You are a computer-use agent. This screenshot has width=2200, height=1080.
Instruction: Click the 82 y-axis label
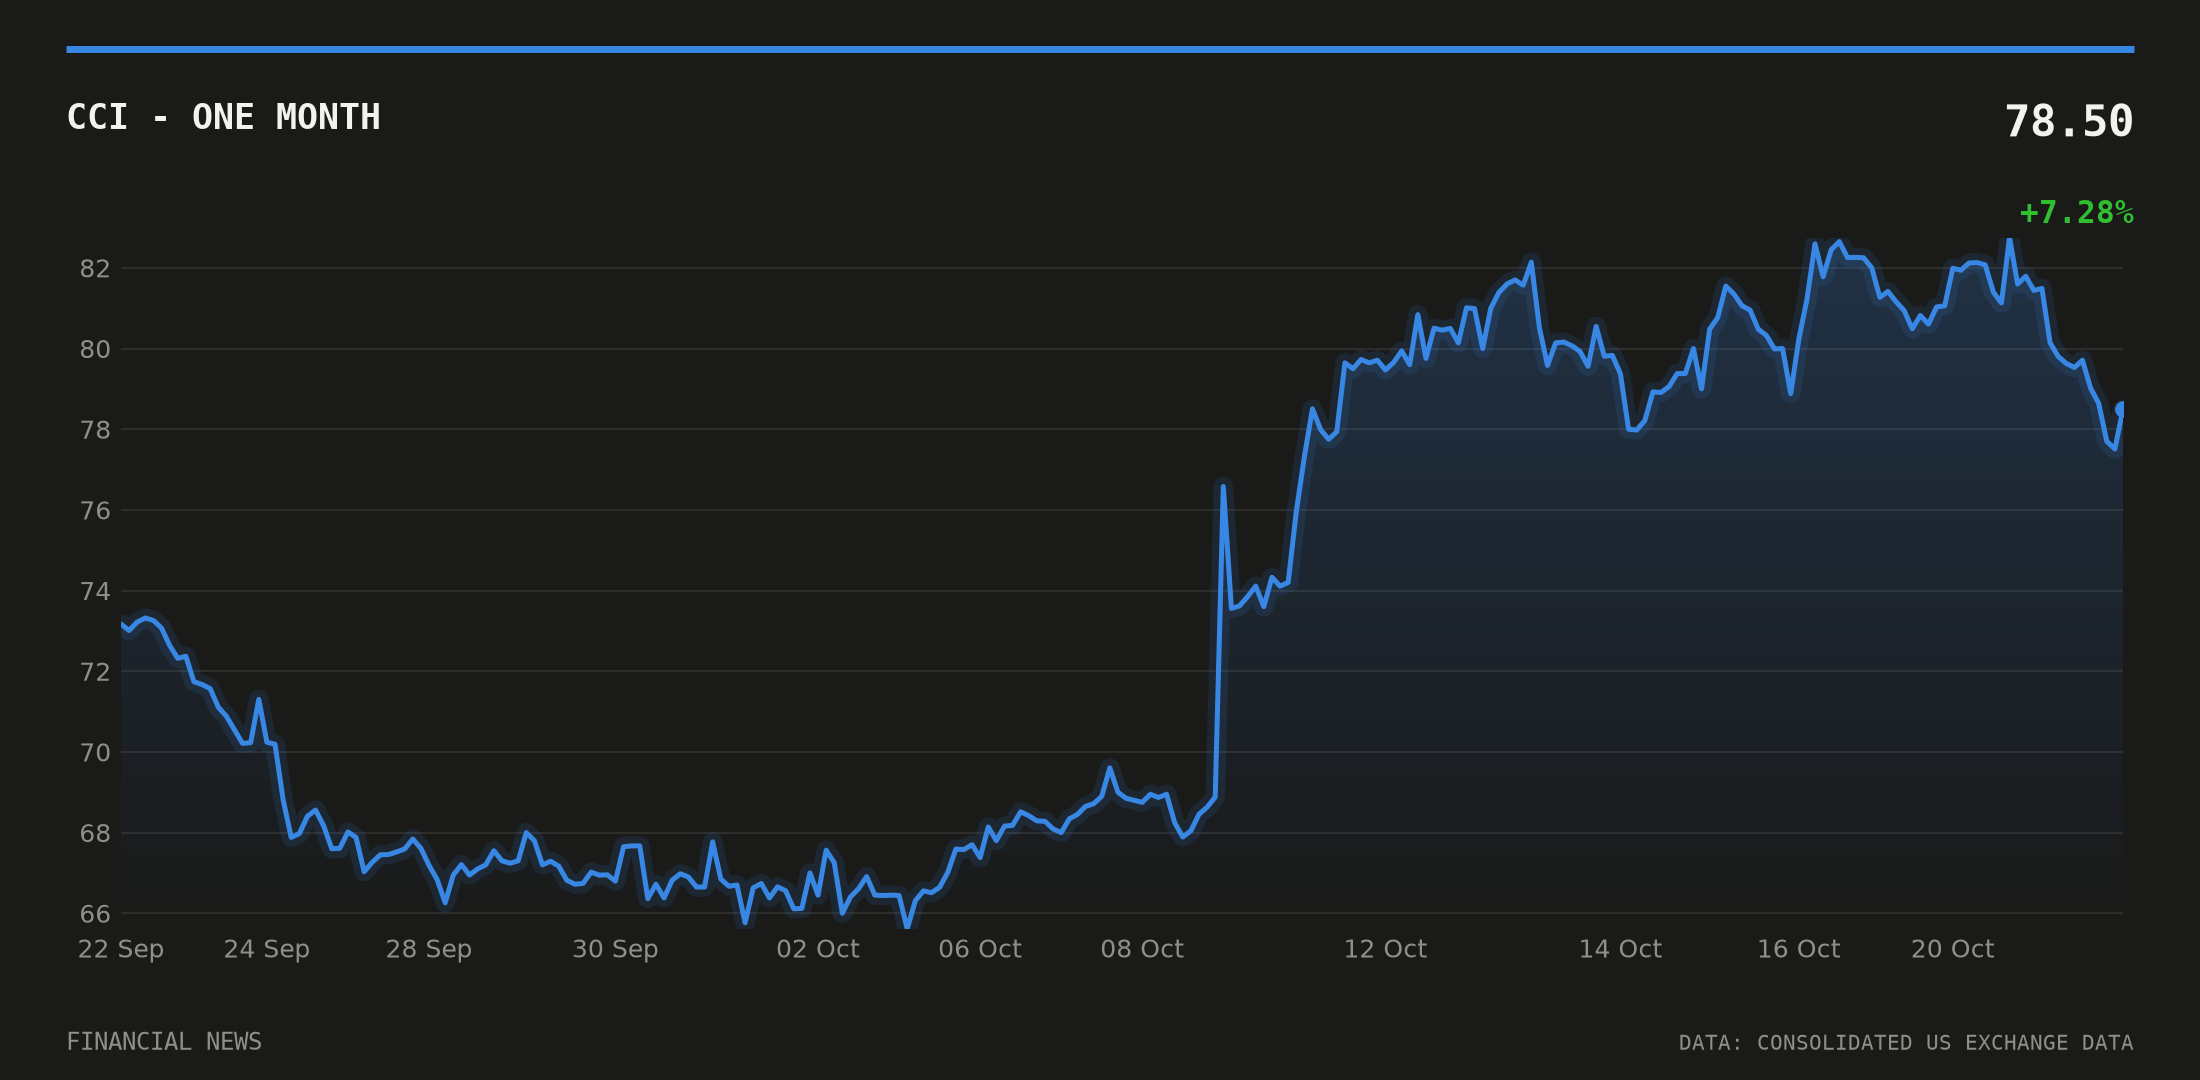tap(95, 268)
